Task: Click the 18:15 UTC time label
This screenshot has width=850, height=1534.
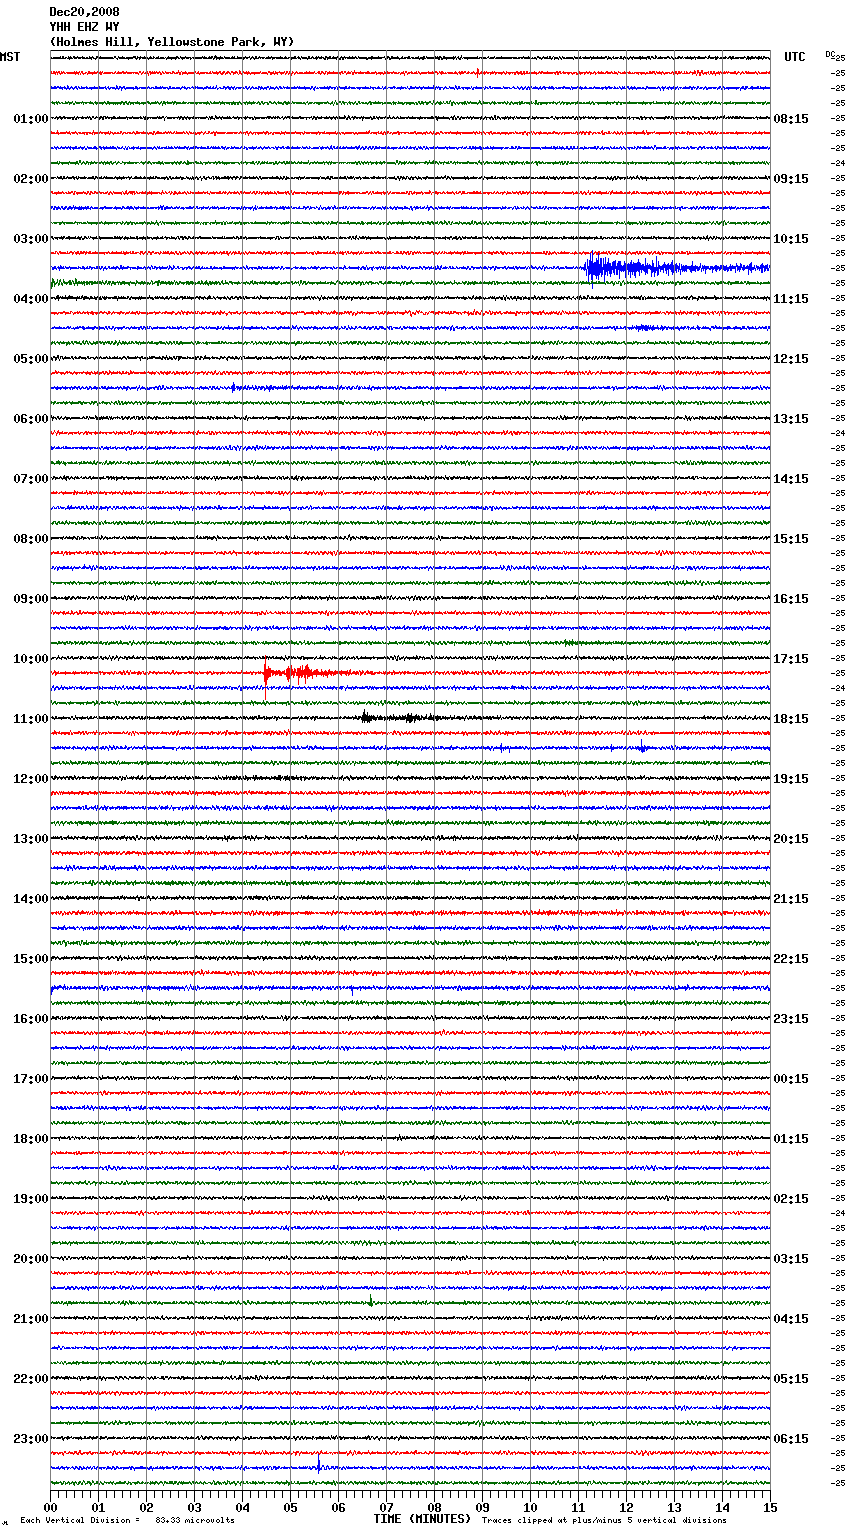Action: [x=791, y=719]
